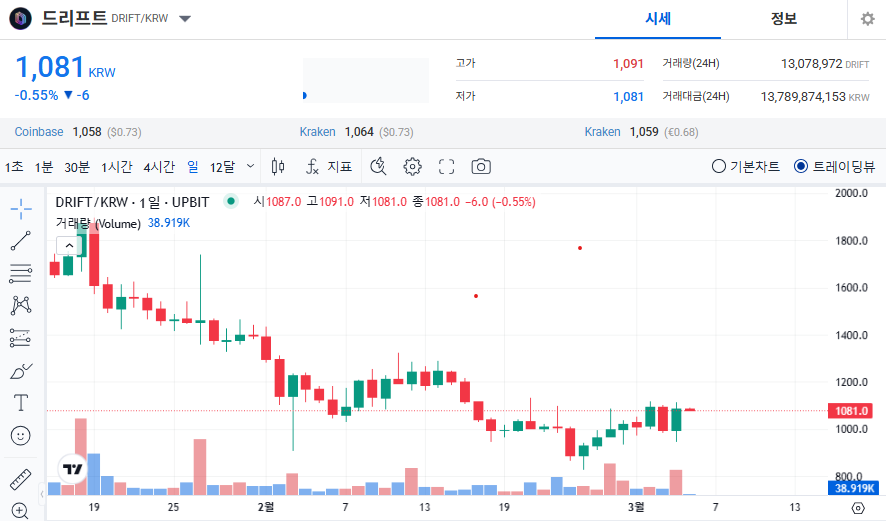
Task: Select the 4시간 timeframe
Action: click(159, 167)
